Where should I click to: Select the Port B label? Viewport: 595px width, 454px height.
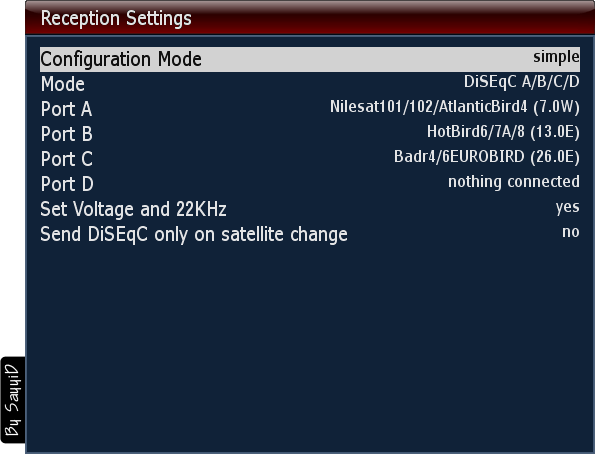(66, 134)
